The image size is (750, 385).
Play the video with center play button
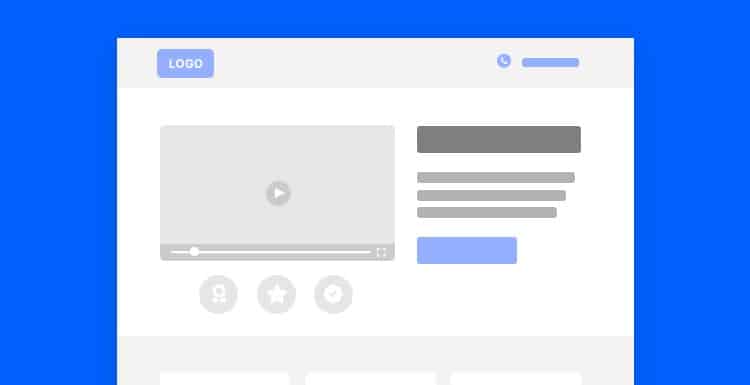[x=278, y=193]
